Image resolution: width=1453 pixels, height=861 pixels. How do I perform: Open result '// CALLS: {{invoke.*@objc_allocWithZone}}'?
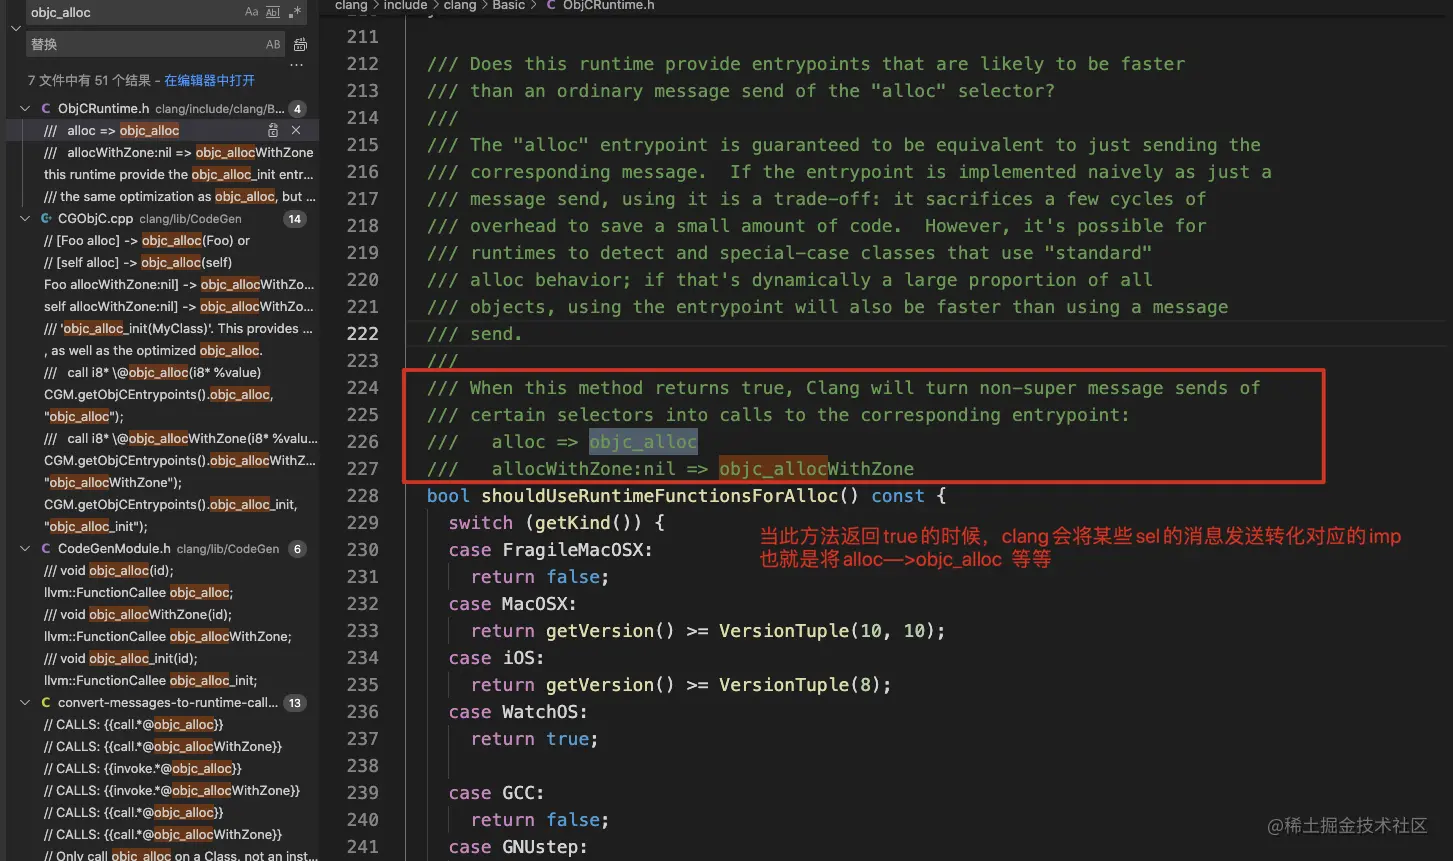172,791
